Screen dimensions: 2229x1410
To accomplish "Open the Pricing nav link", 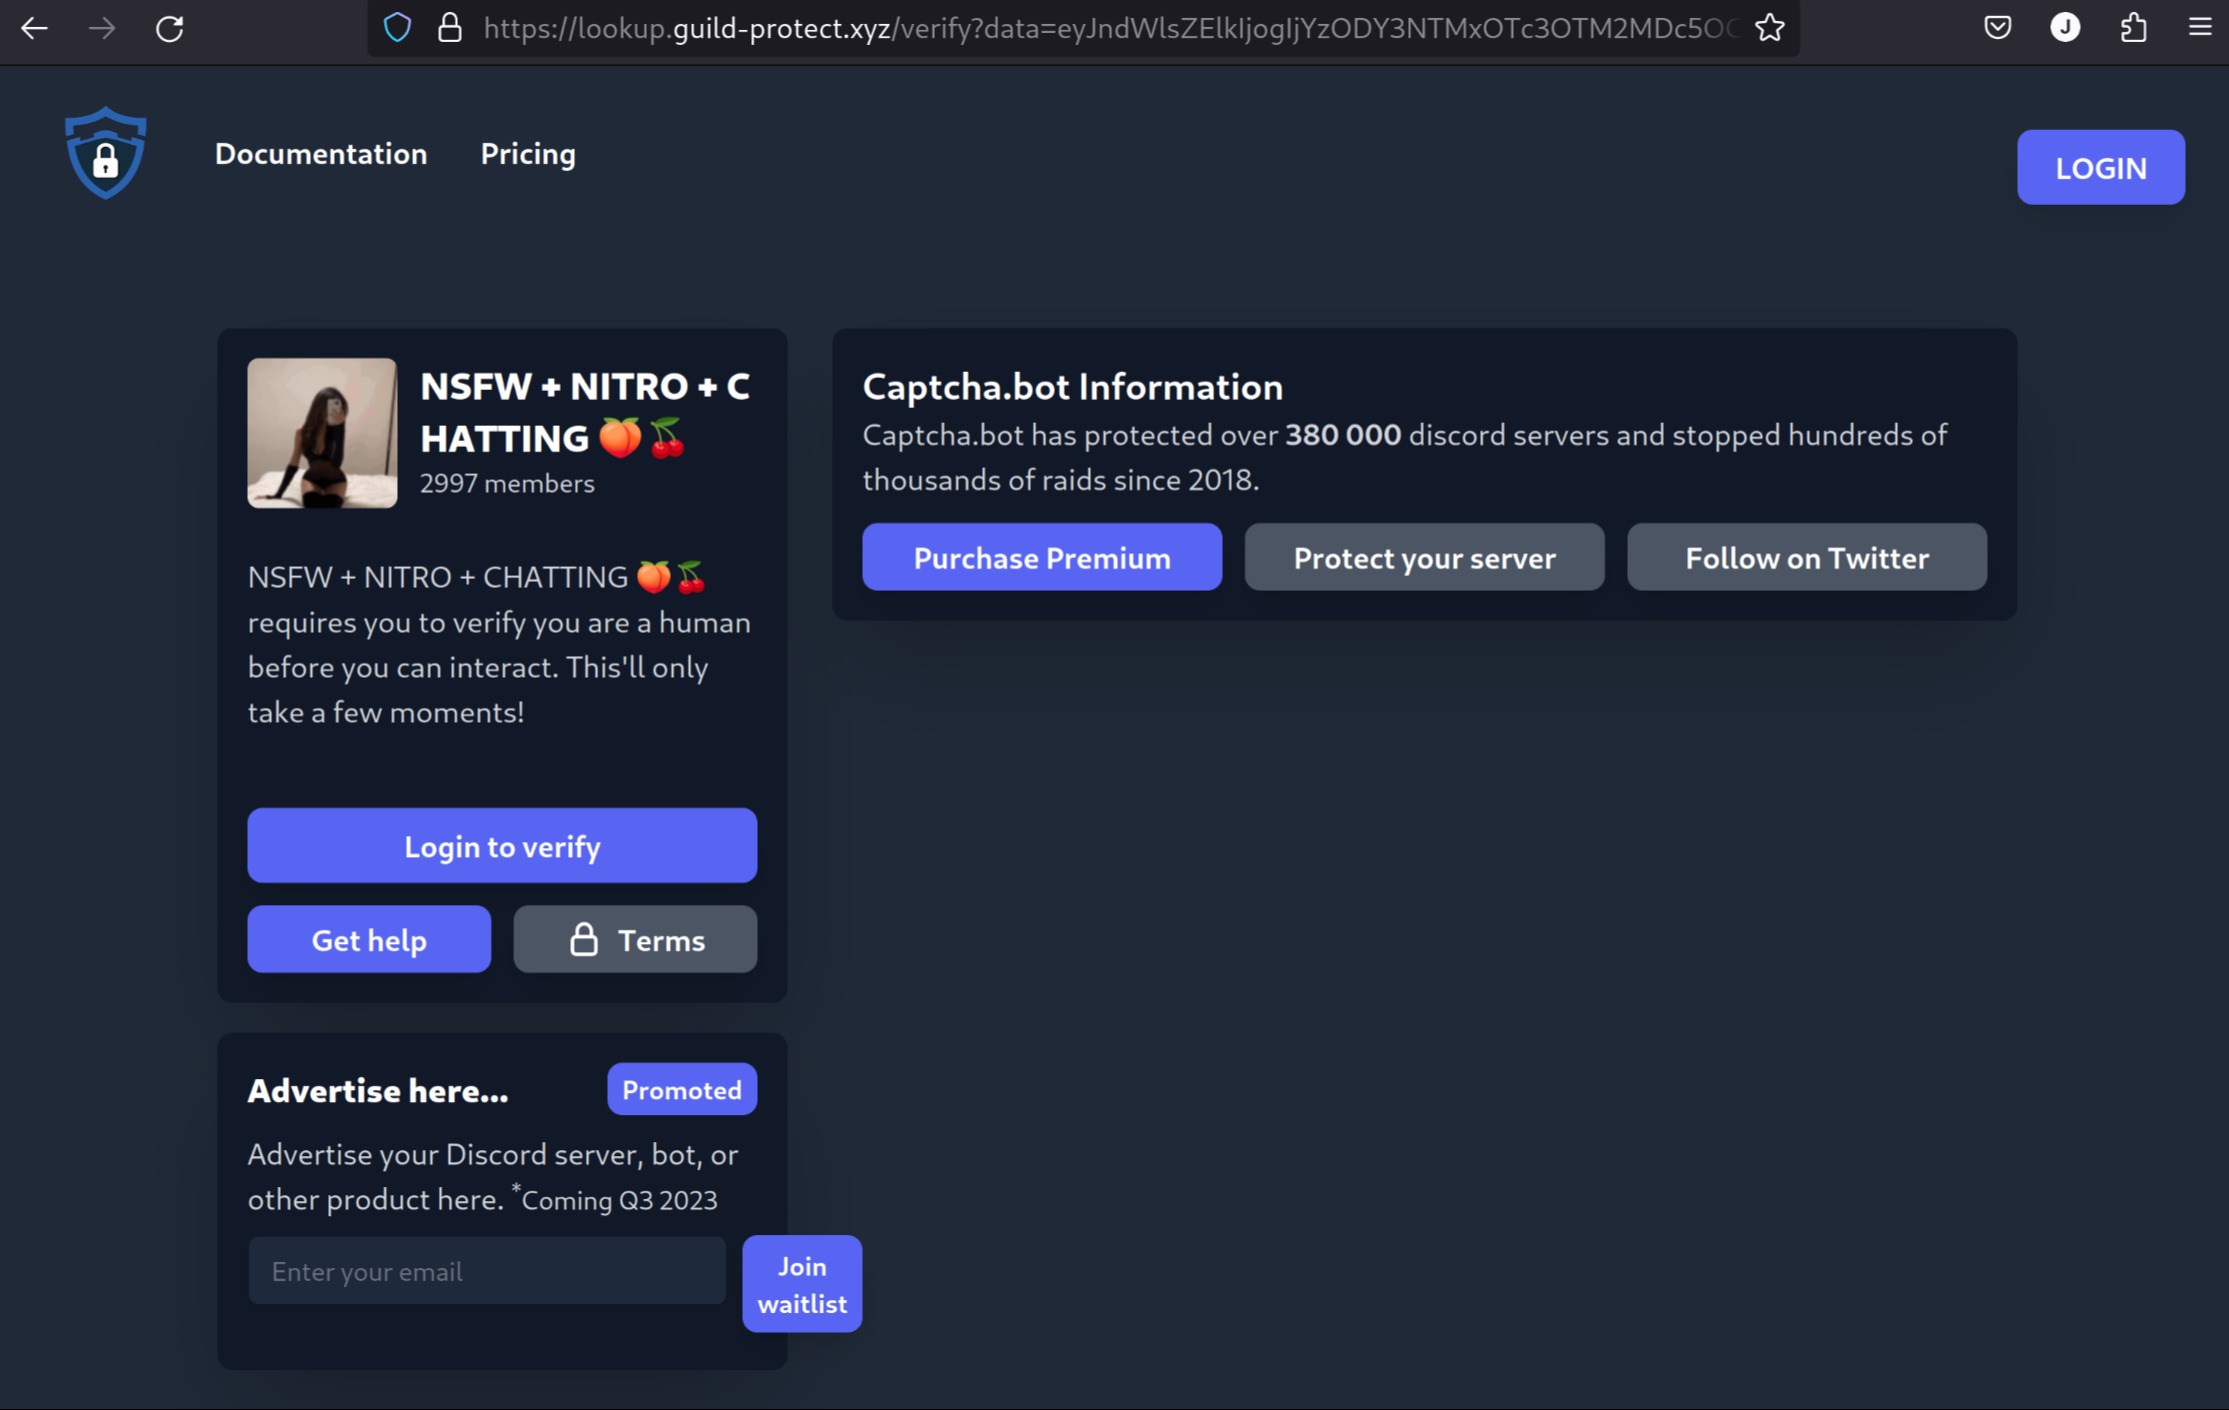I will 528,154.
